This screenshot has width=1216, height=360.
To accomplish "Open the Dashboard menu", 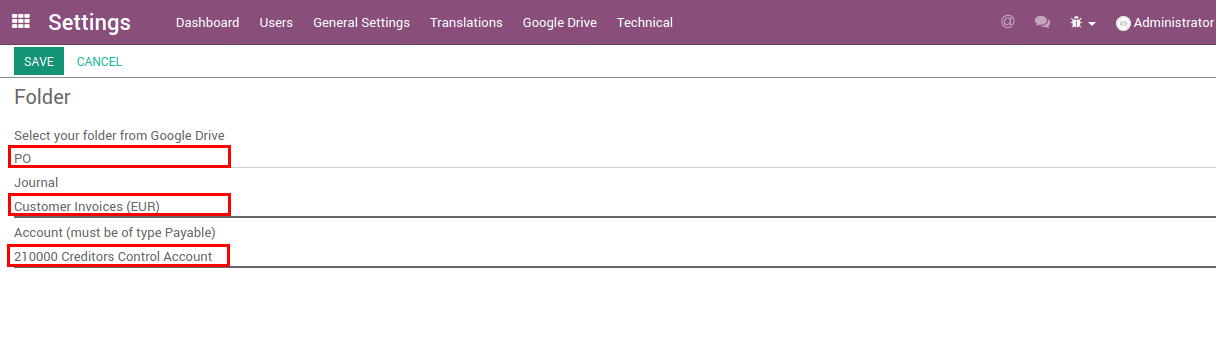I will pos(207,22).
